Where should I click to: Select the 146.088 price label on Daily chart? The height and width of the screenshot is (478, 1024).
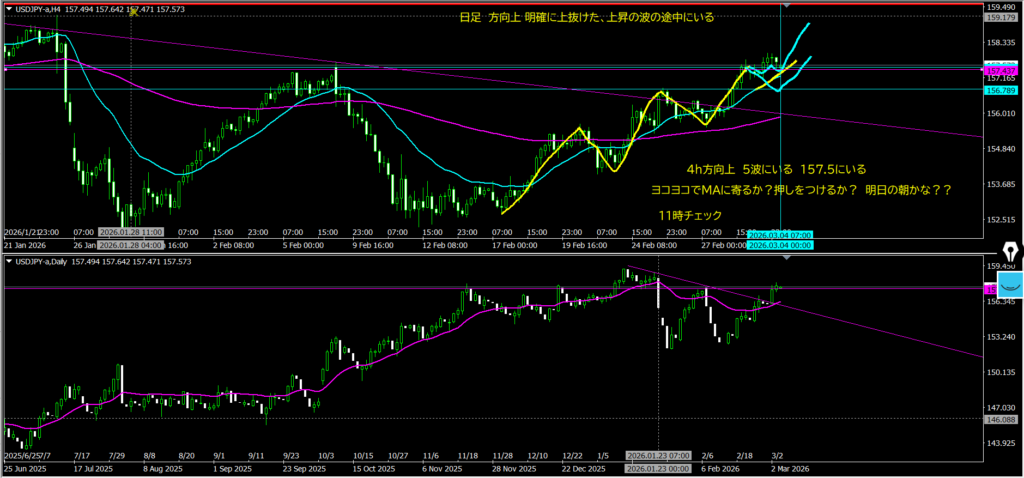tap(1001, 420)
